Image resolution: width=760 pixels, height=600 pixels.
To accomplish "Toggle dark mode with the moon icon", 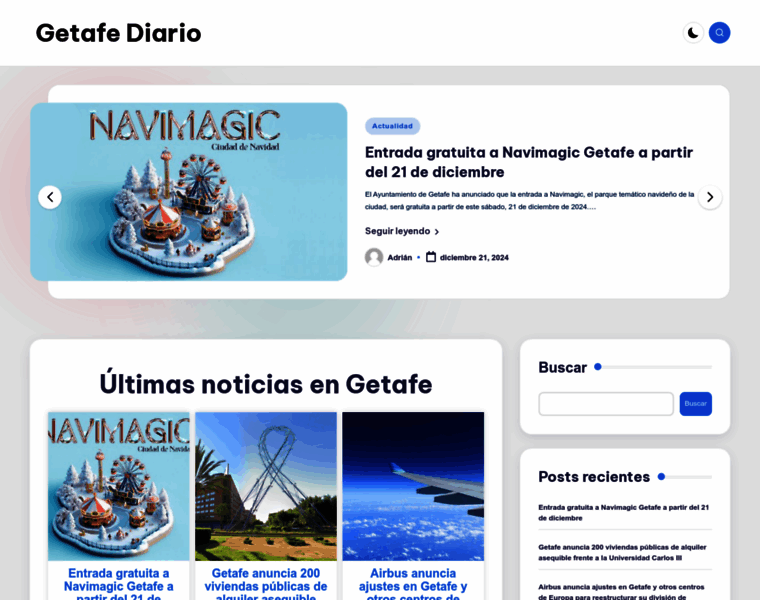I will coord(693,33).
